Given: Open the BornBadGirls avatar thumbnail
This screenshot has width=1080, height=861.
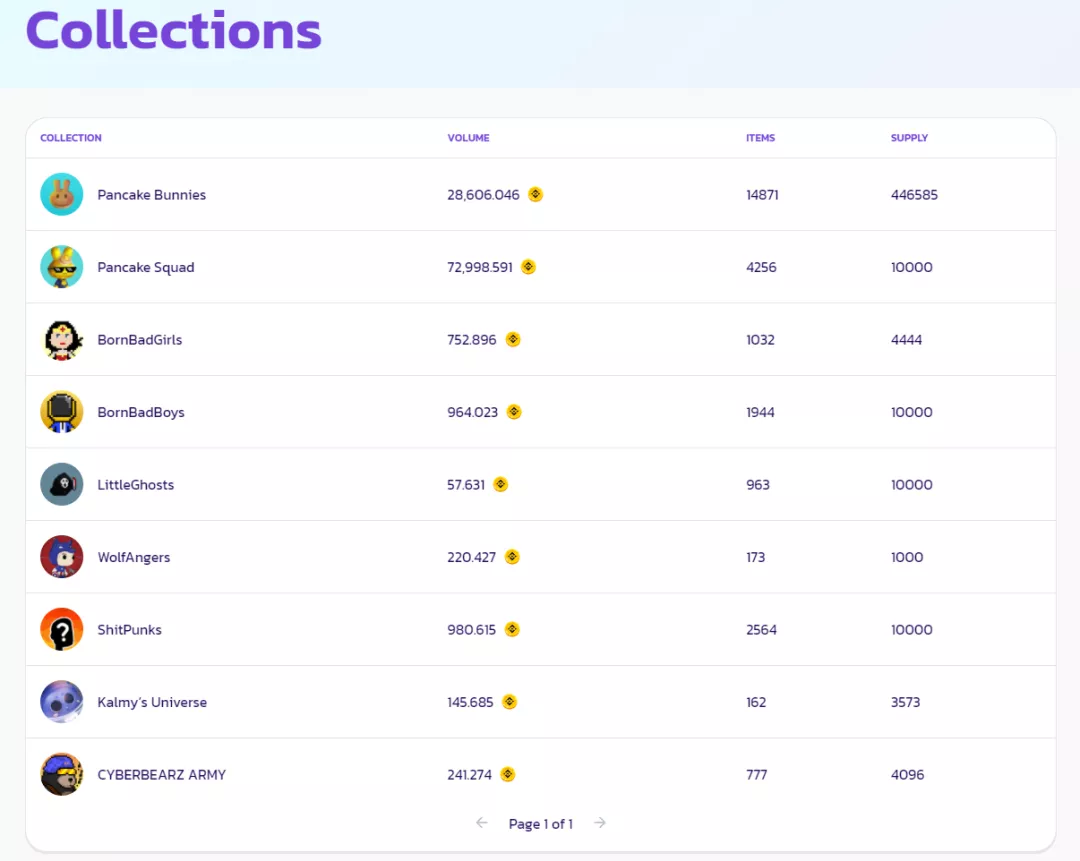Looking at the screenshot, I should pyautogui.click(x=61, y=340).
